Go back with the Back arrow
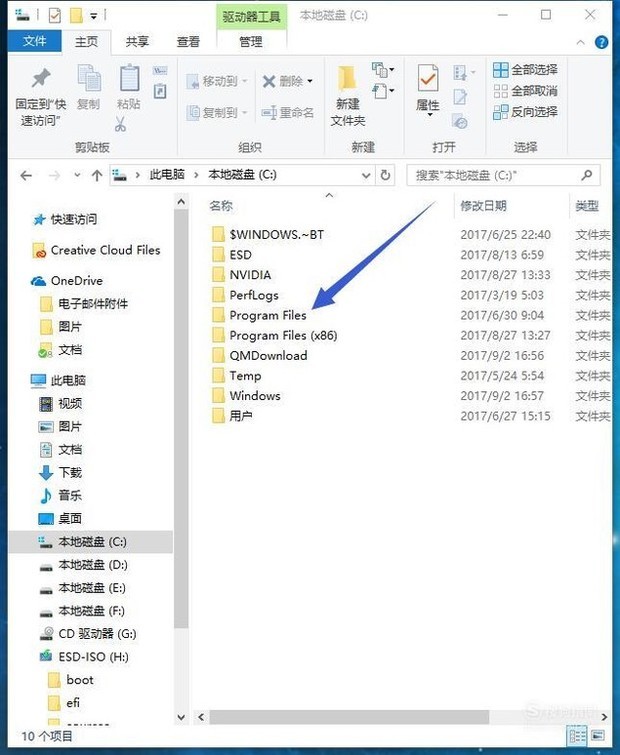 click(x=26, y=176)
